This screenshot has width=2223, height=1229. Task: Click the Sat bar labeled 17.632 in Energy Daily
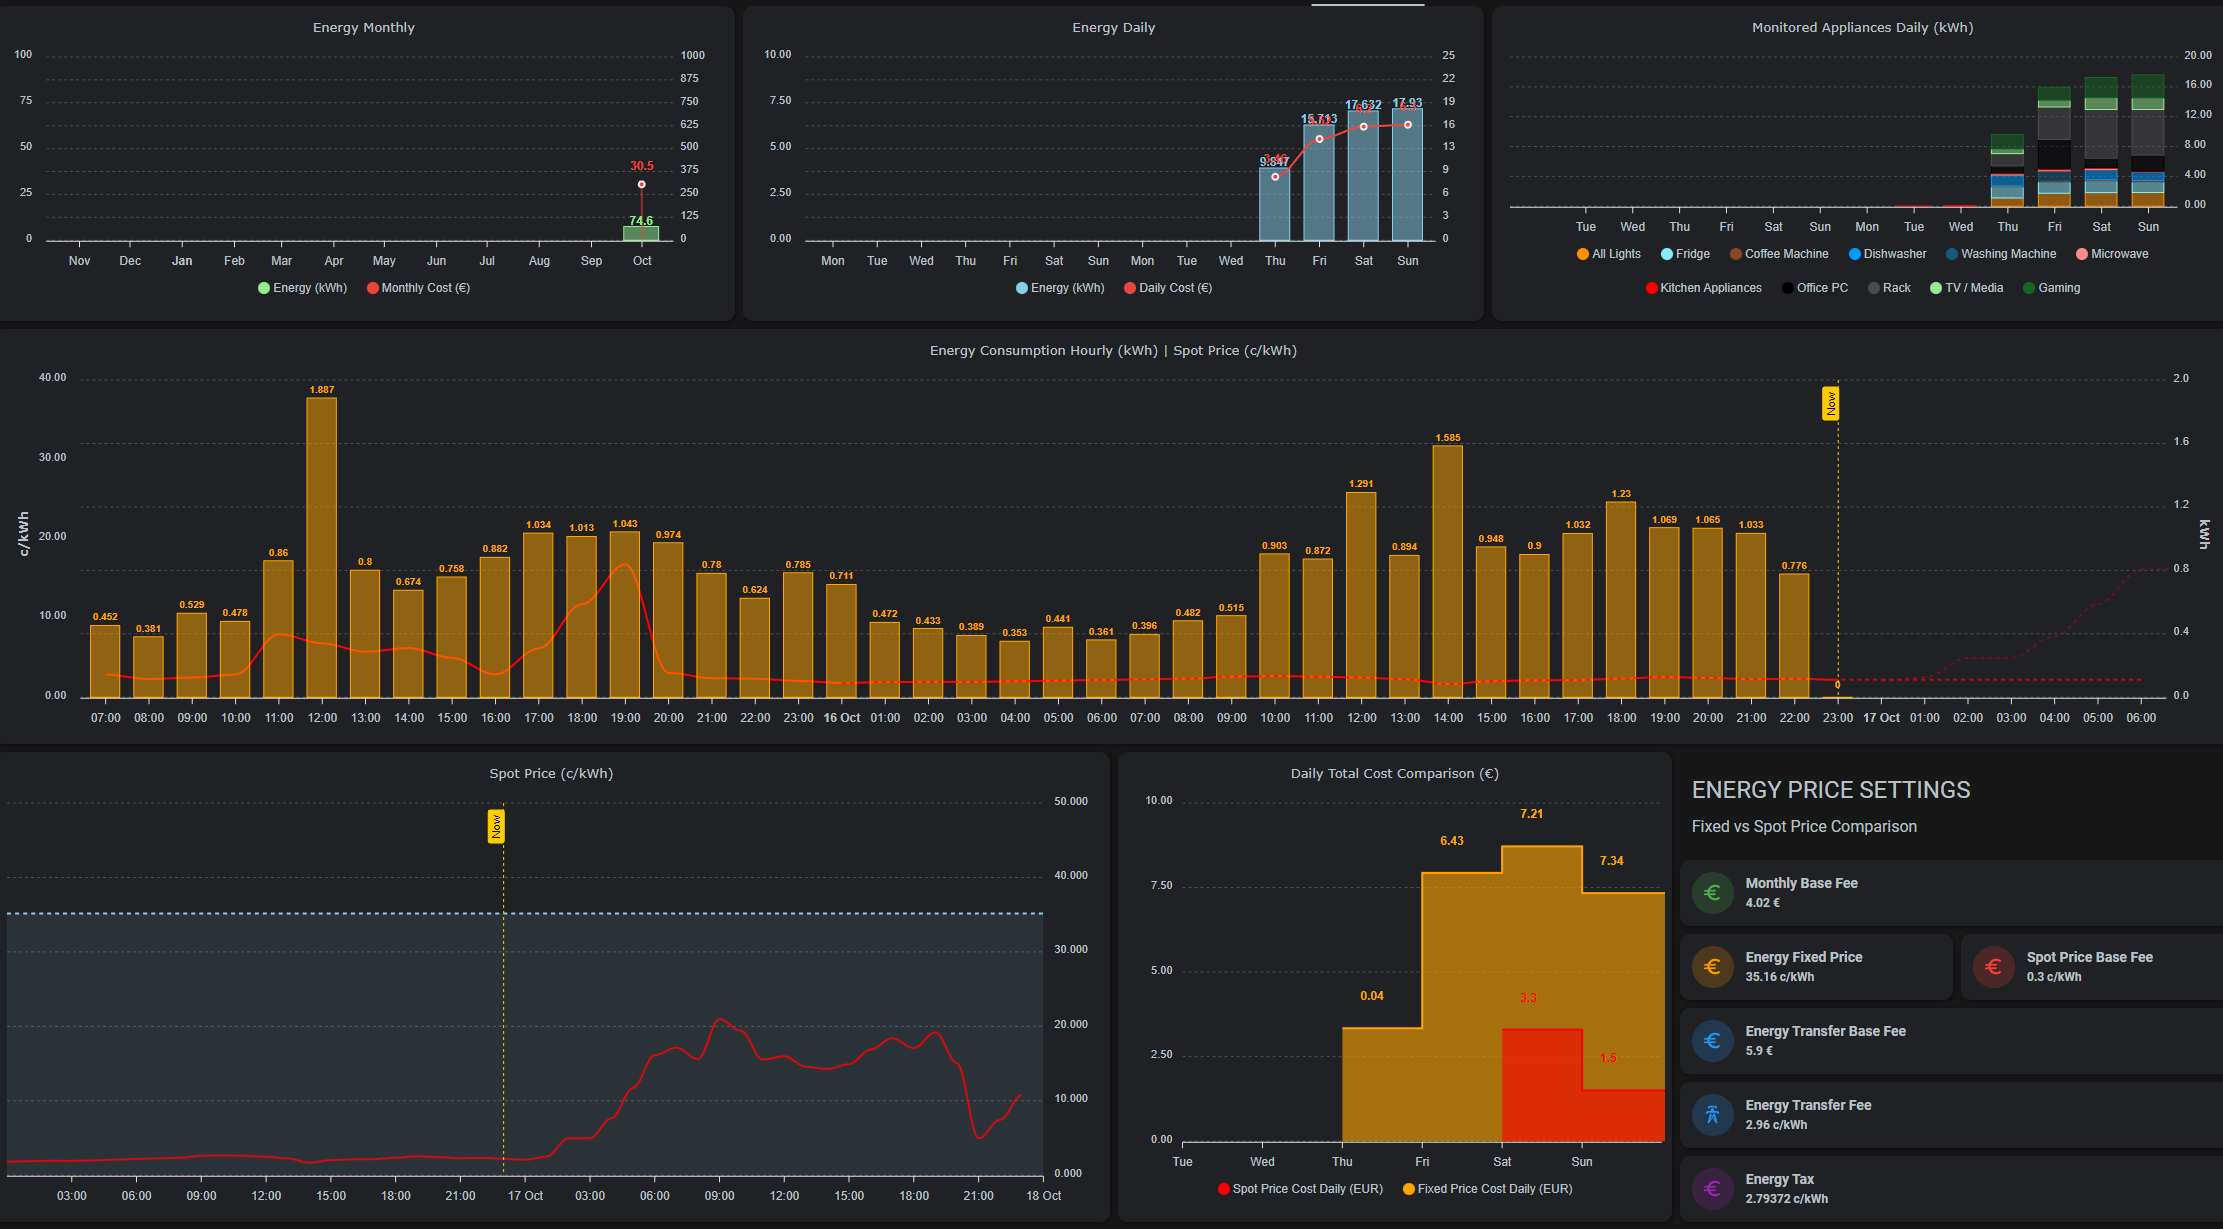click(1363, 176)
